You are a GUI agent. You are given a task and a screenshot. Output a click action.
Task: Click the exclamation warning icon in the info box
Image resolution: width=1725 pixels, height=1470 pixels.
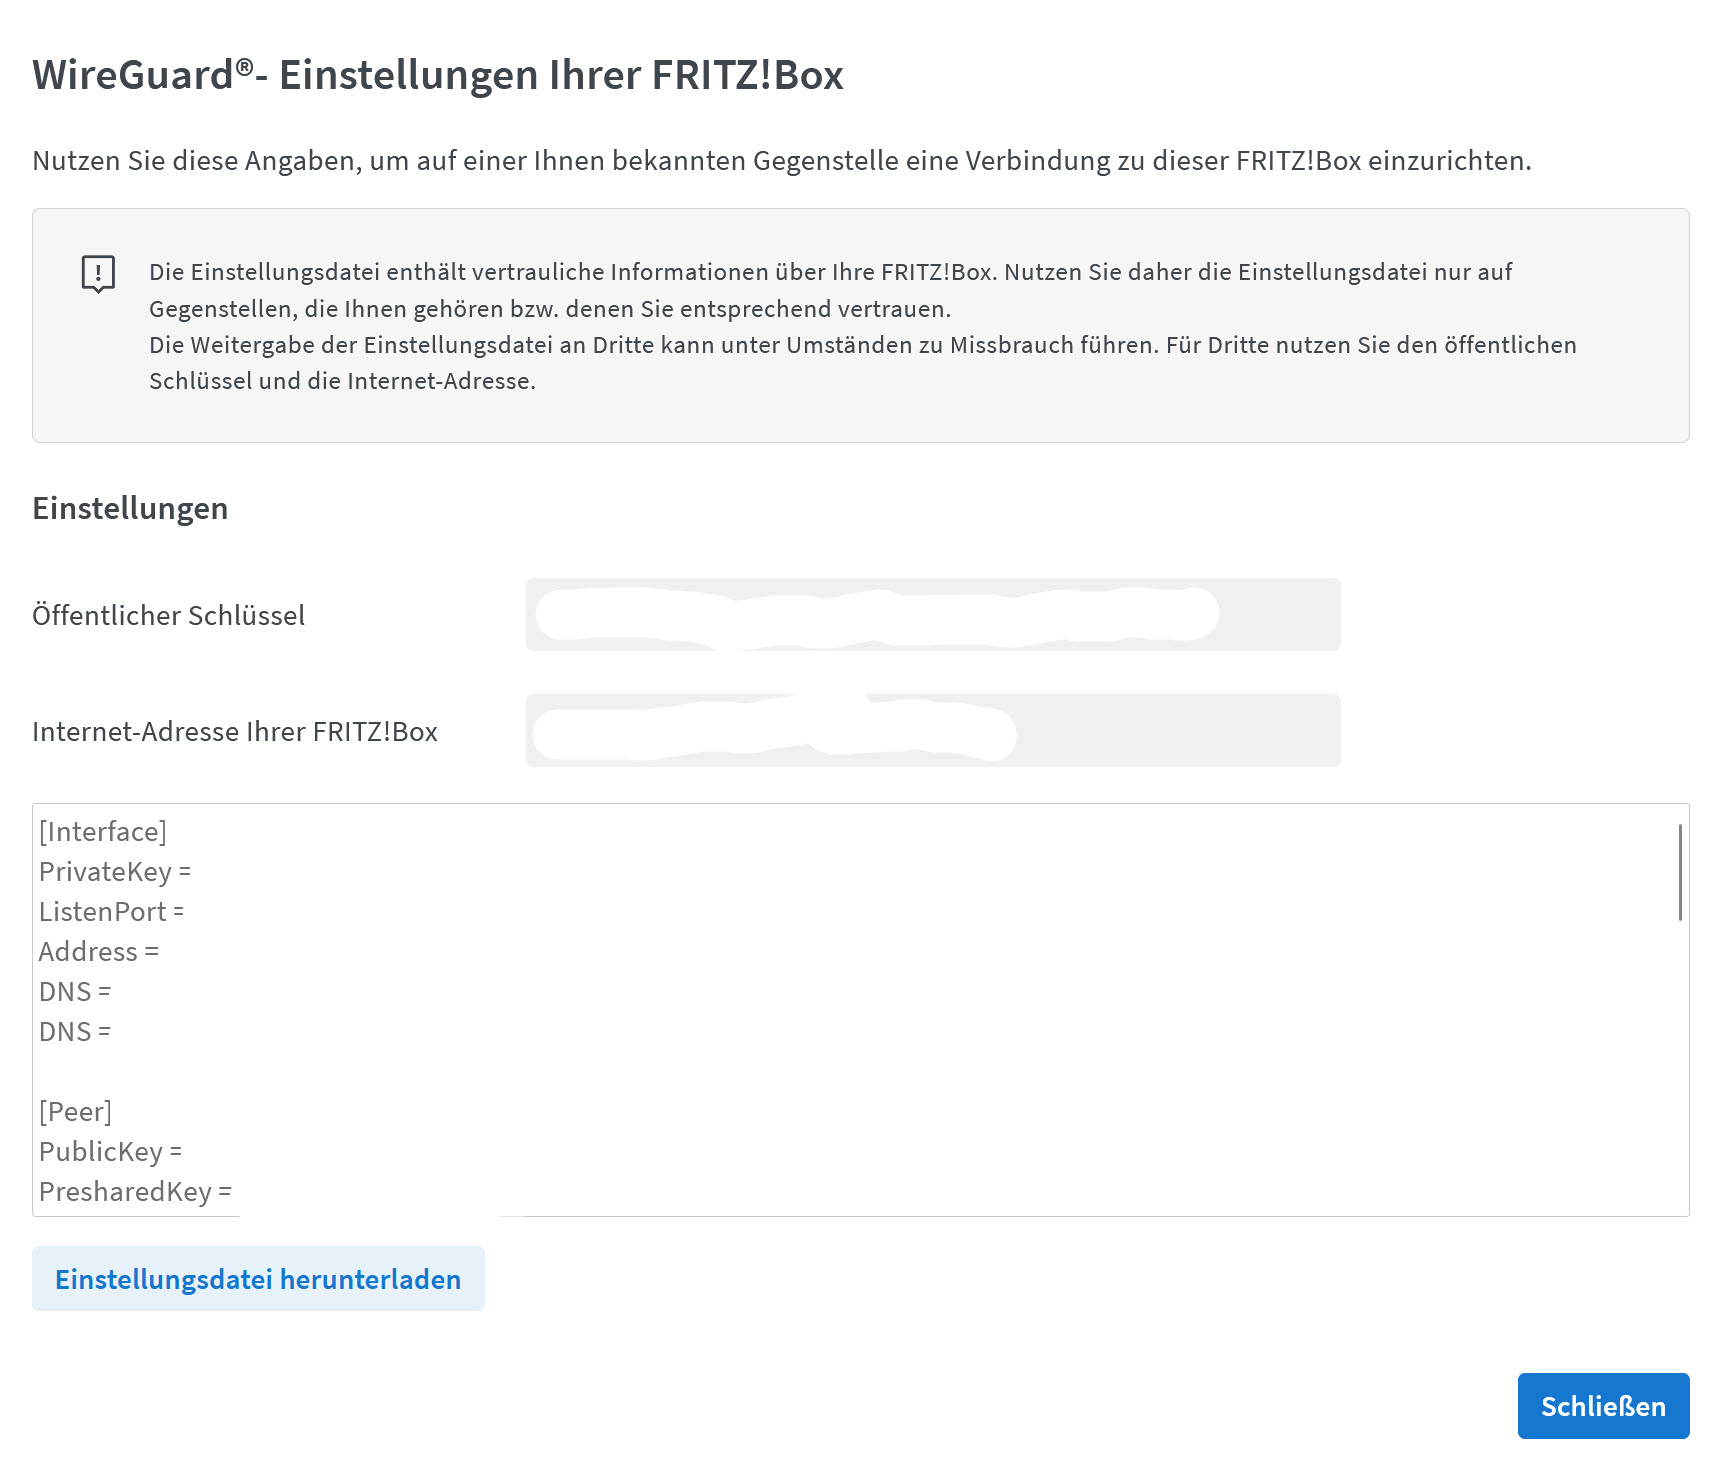(x=98, y=273)
